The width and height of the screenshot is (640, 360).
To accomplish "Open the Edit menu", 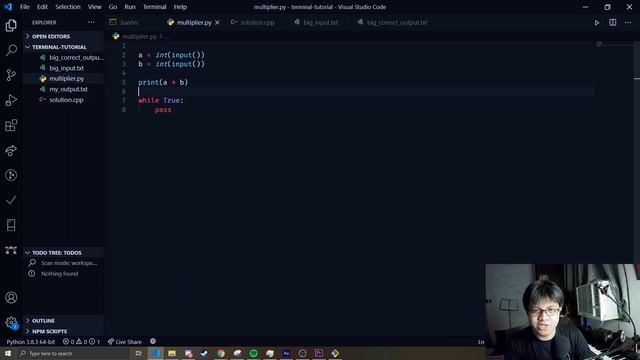I will 42,7.
